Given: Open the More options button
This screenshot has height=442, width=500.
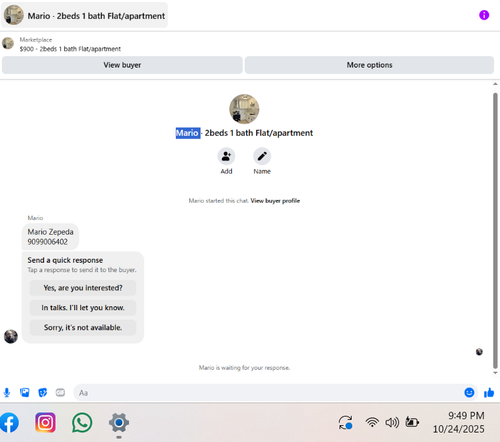Looking at the screenshot, I should coord(369,65).
